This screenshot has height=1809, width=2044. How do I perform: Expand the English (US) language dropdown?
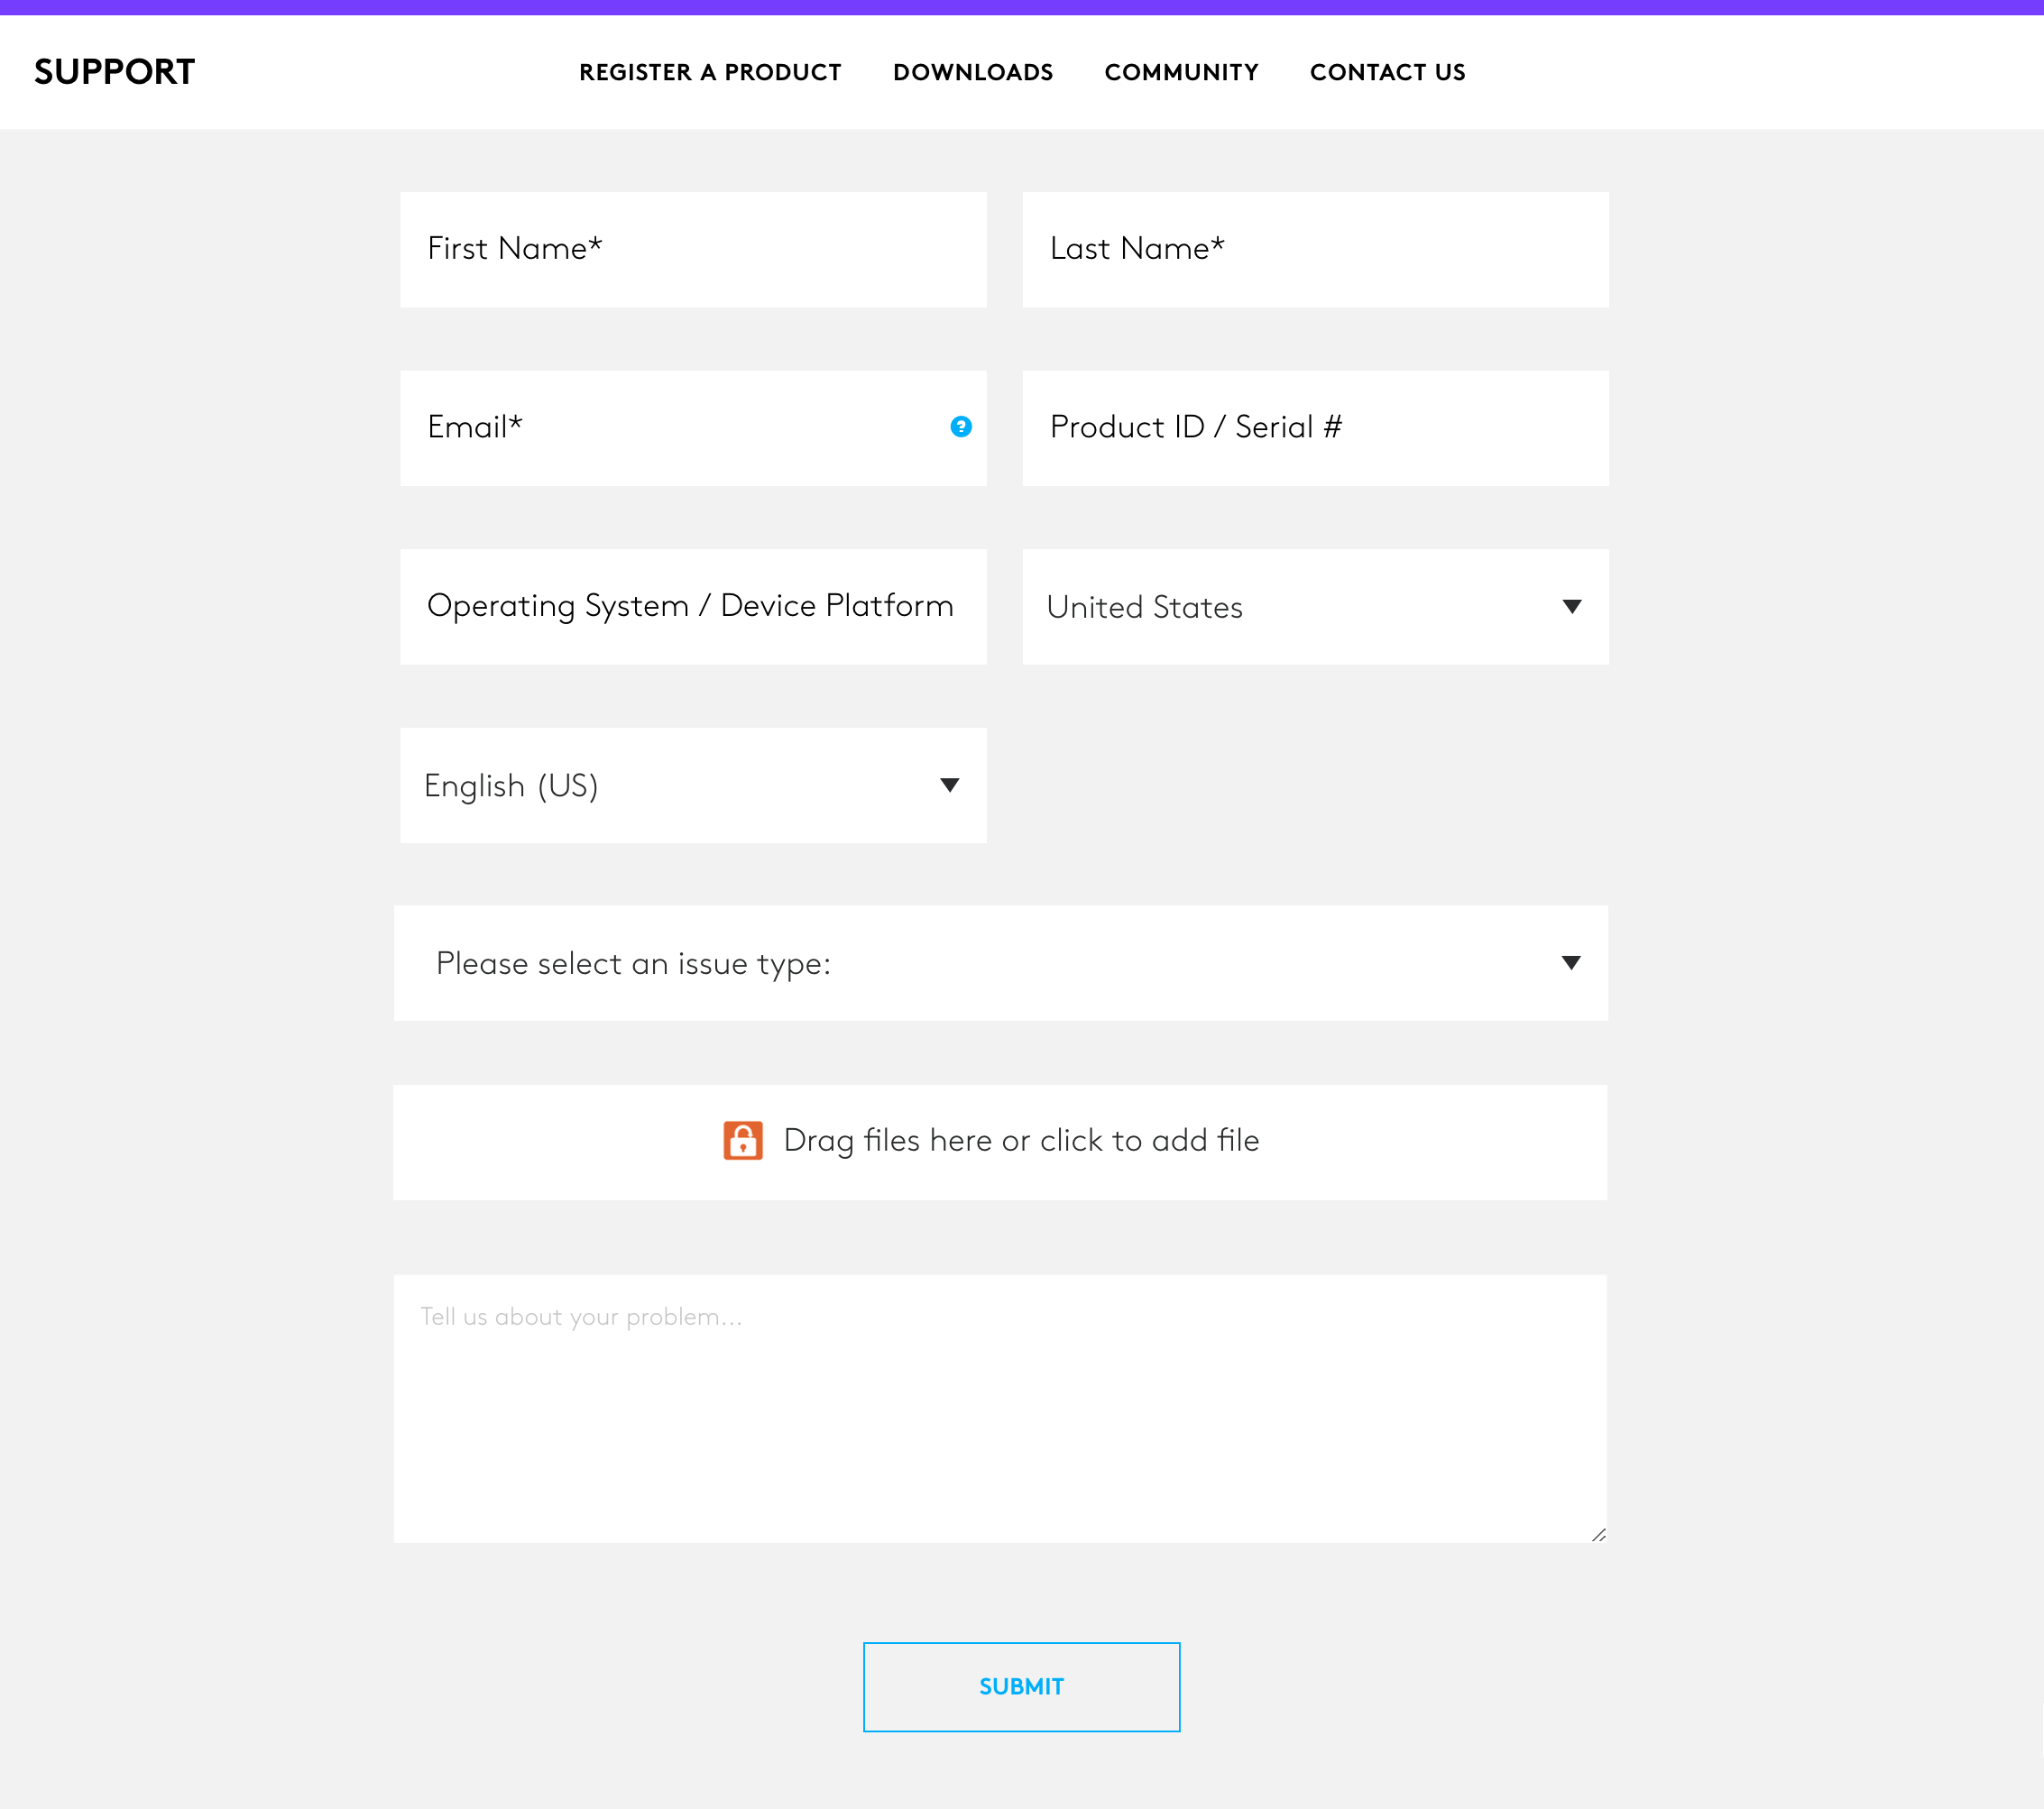coord(693,785)
